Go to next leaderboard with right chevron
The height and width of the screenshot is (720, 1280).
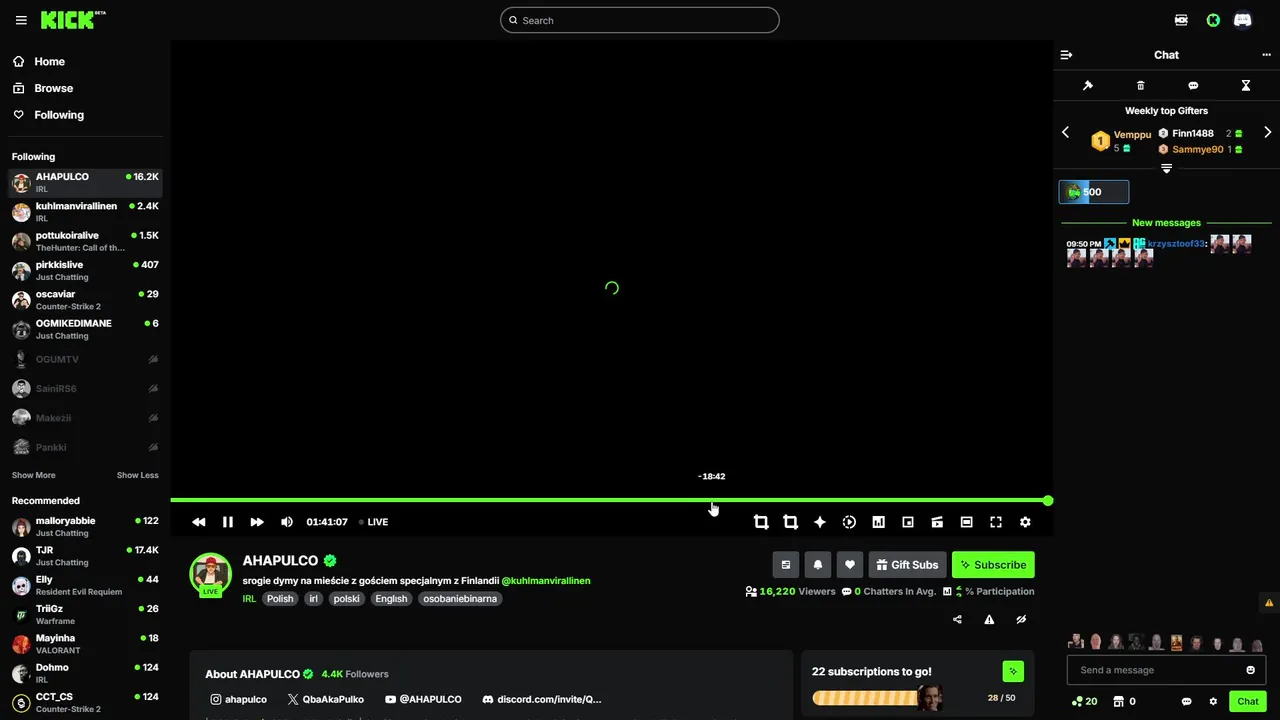click(x=1268, y=132)
